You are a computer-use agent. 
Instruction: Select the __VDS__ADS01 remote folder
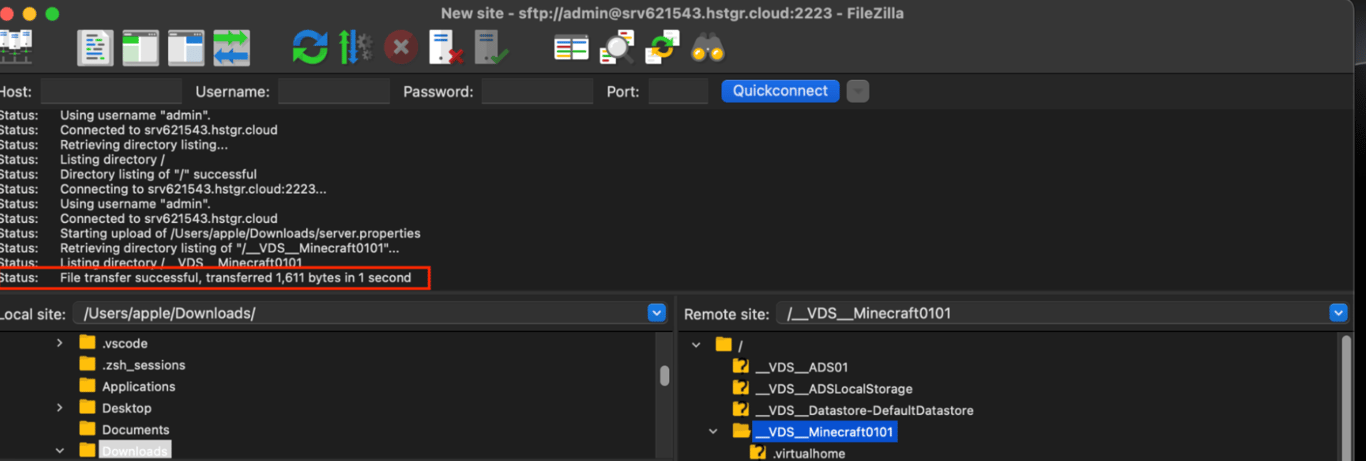(x=801, y=367)
